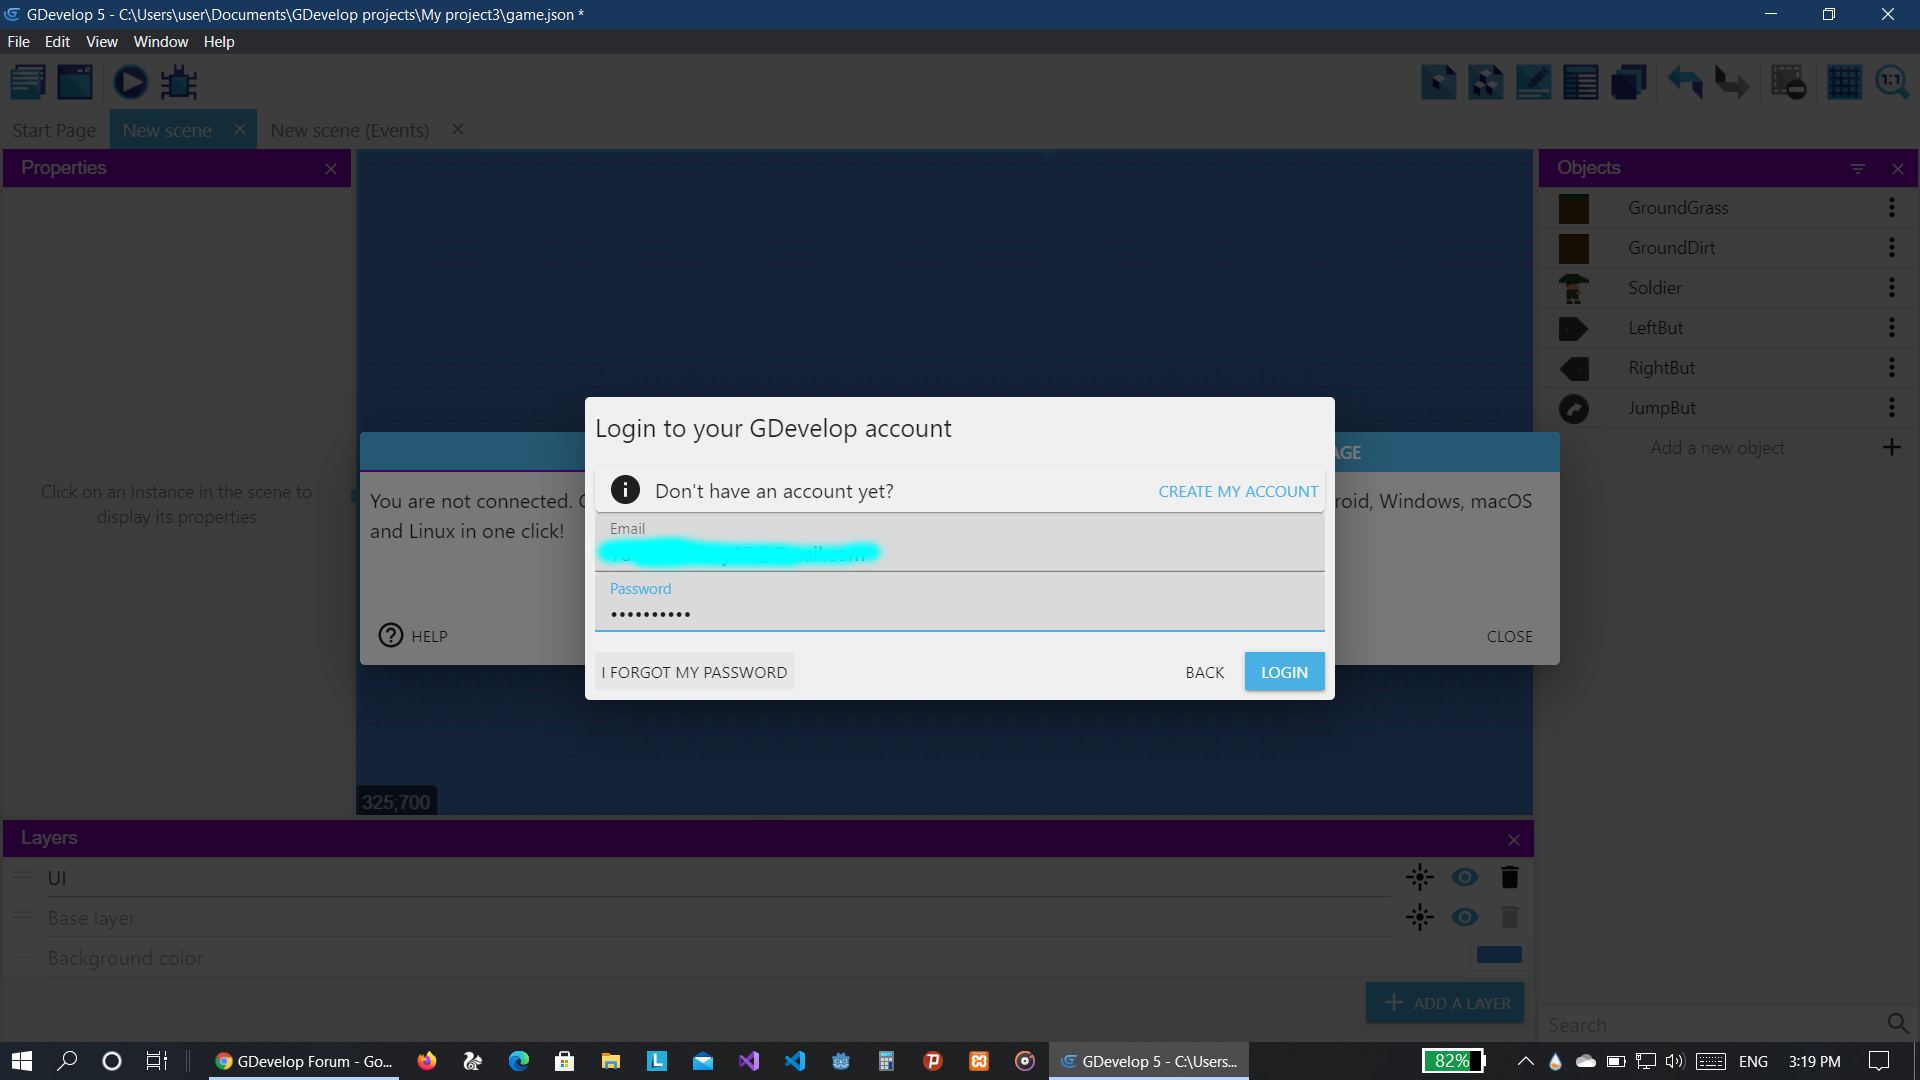1920x1080 pixels.
Task: Toggle visibility eye of Base layer
Action: click(x=1465, y=917)
